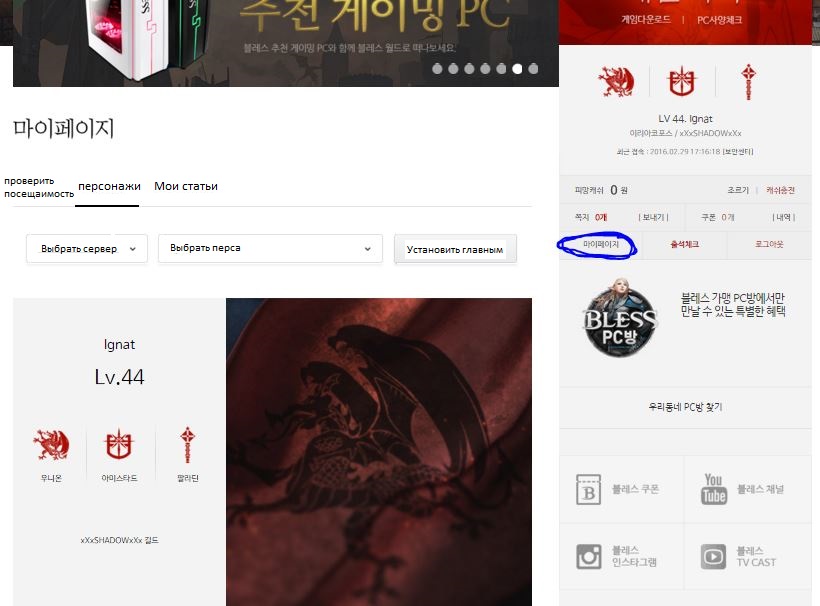This screenshot has width=820, height=606.
Task: Open 마이페이지 in the sidebar
Action: [x=600, y=244]
